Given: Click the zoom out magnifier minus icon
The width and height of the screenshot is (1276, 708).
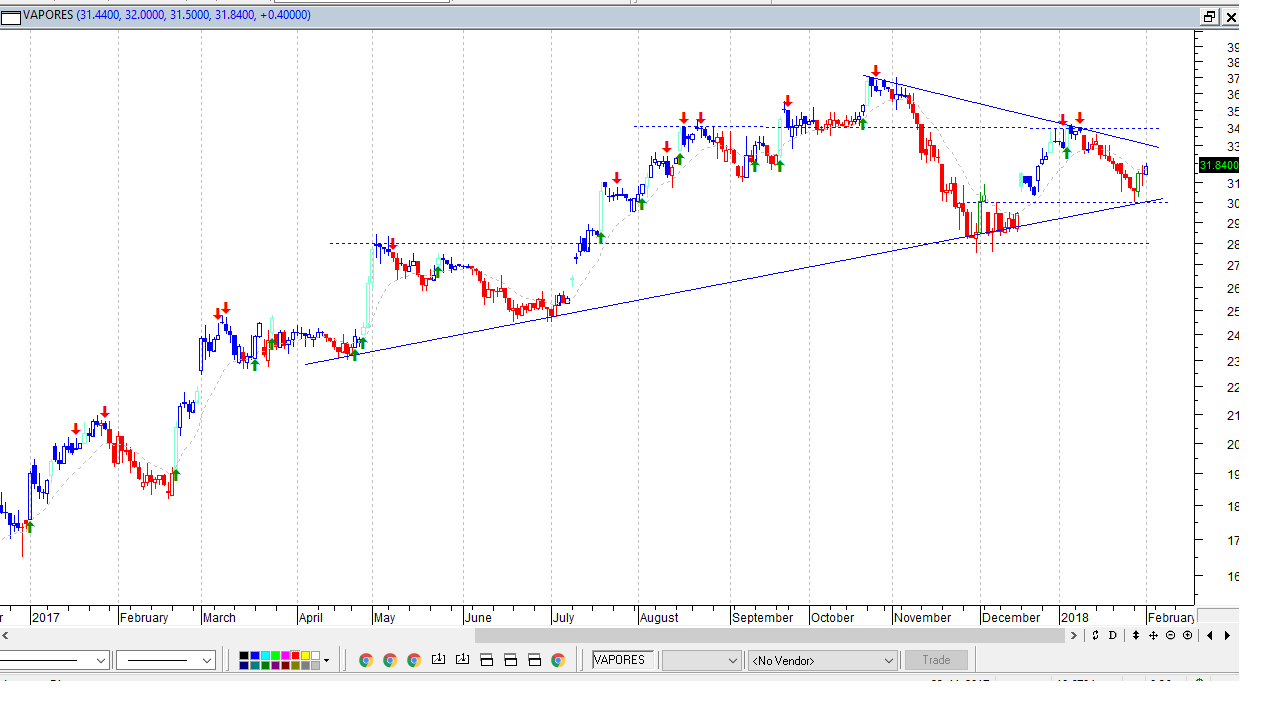Looking at the screenshot, I should click(x=1170, y=636).
